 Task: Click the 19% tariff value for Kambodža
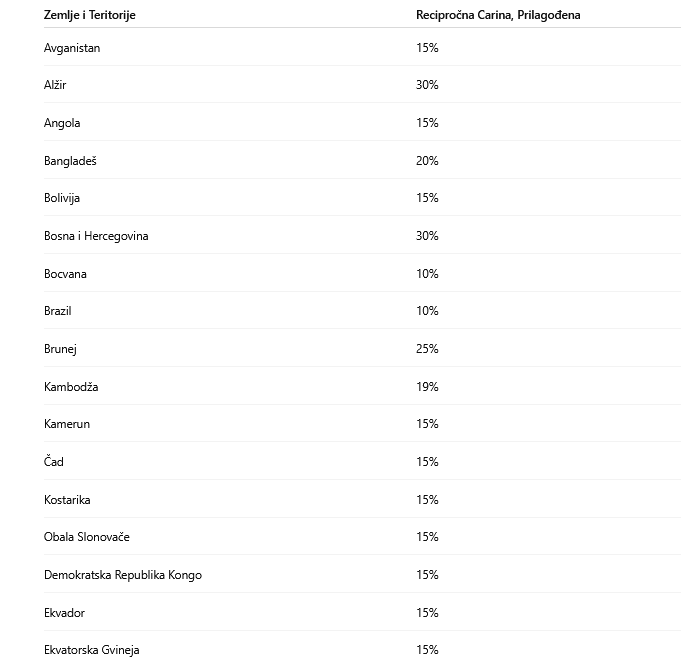coord(427,387)
